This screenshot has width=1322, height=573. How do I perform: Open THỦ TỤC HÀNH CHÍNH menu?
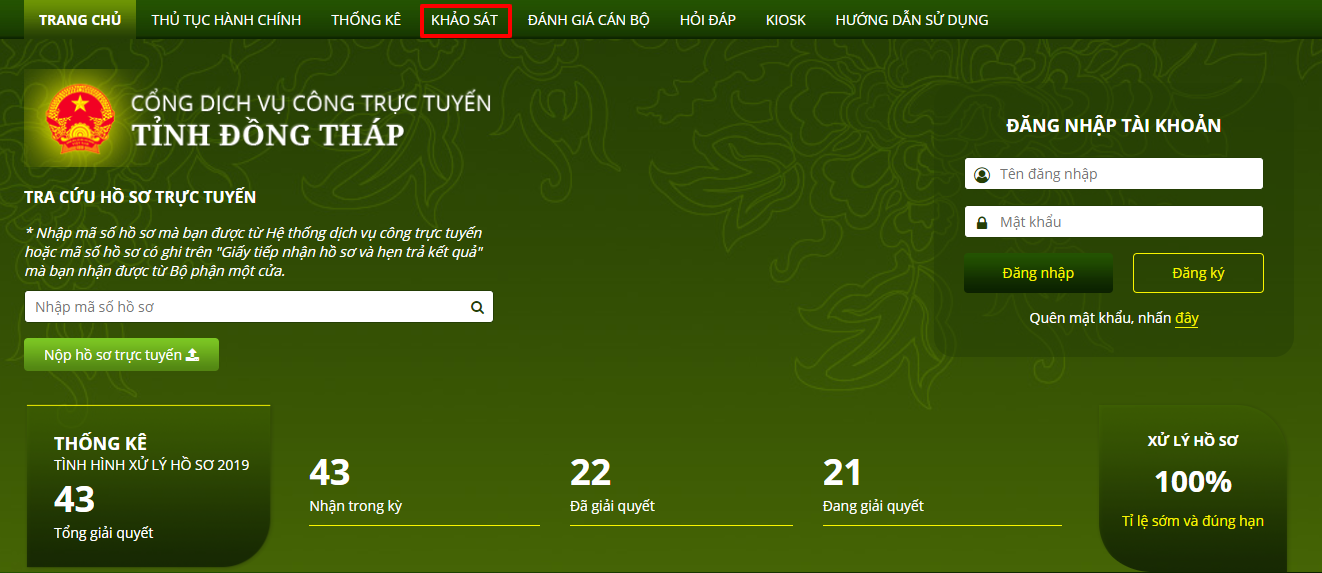(x=226, y=20)
